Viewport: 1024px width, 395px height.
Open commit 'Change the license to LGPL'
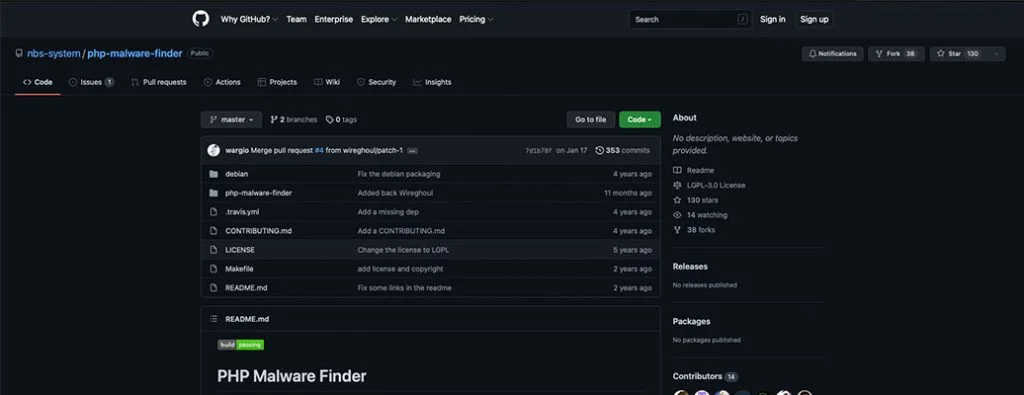tap(403, 250)
